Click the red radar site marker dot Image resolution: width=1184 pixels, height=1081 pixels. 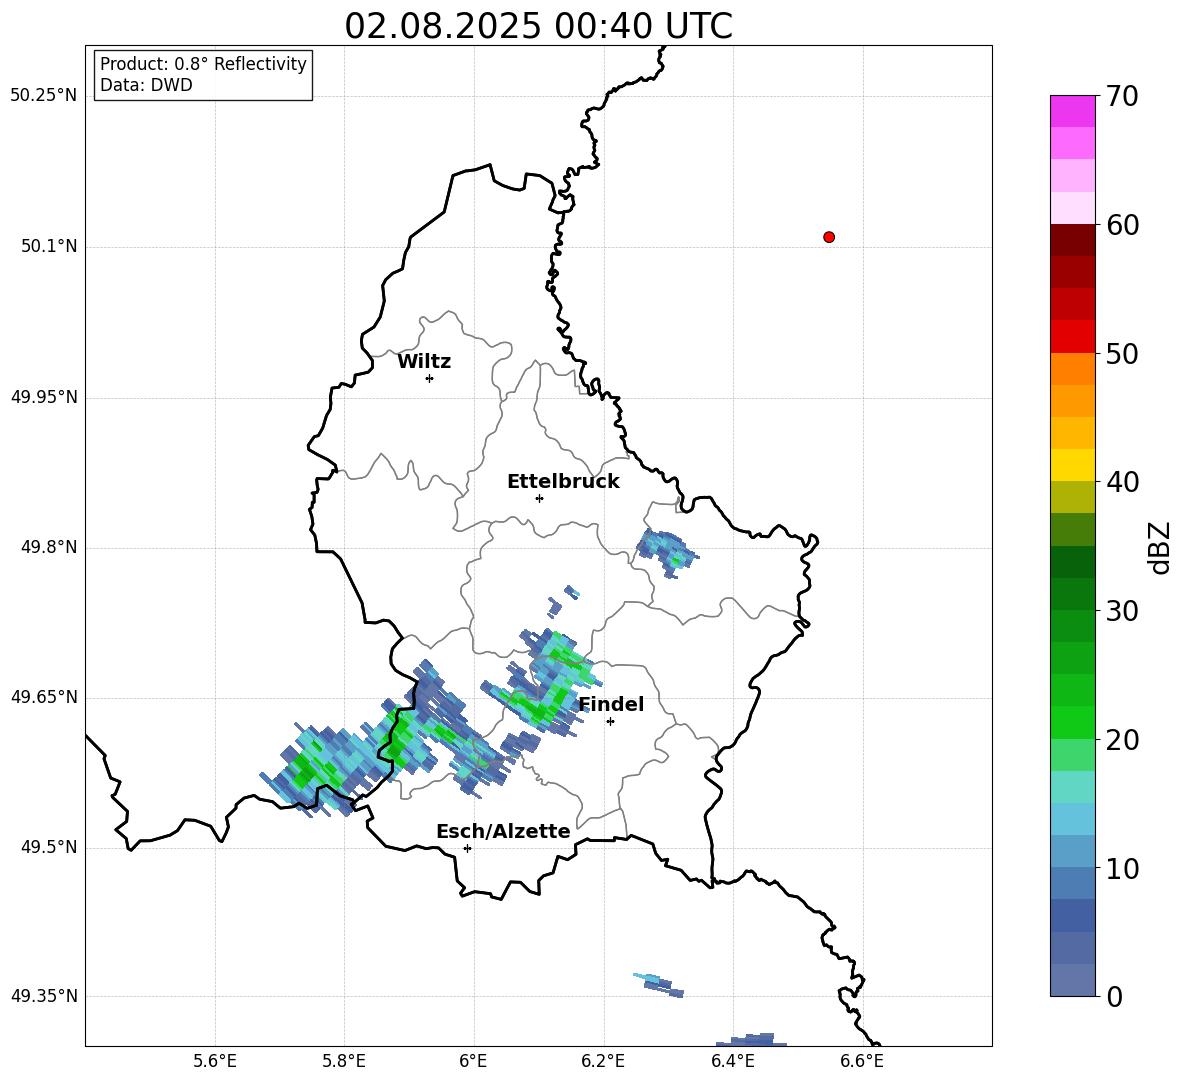coord(828,237)
